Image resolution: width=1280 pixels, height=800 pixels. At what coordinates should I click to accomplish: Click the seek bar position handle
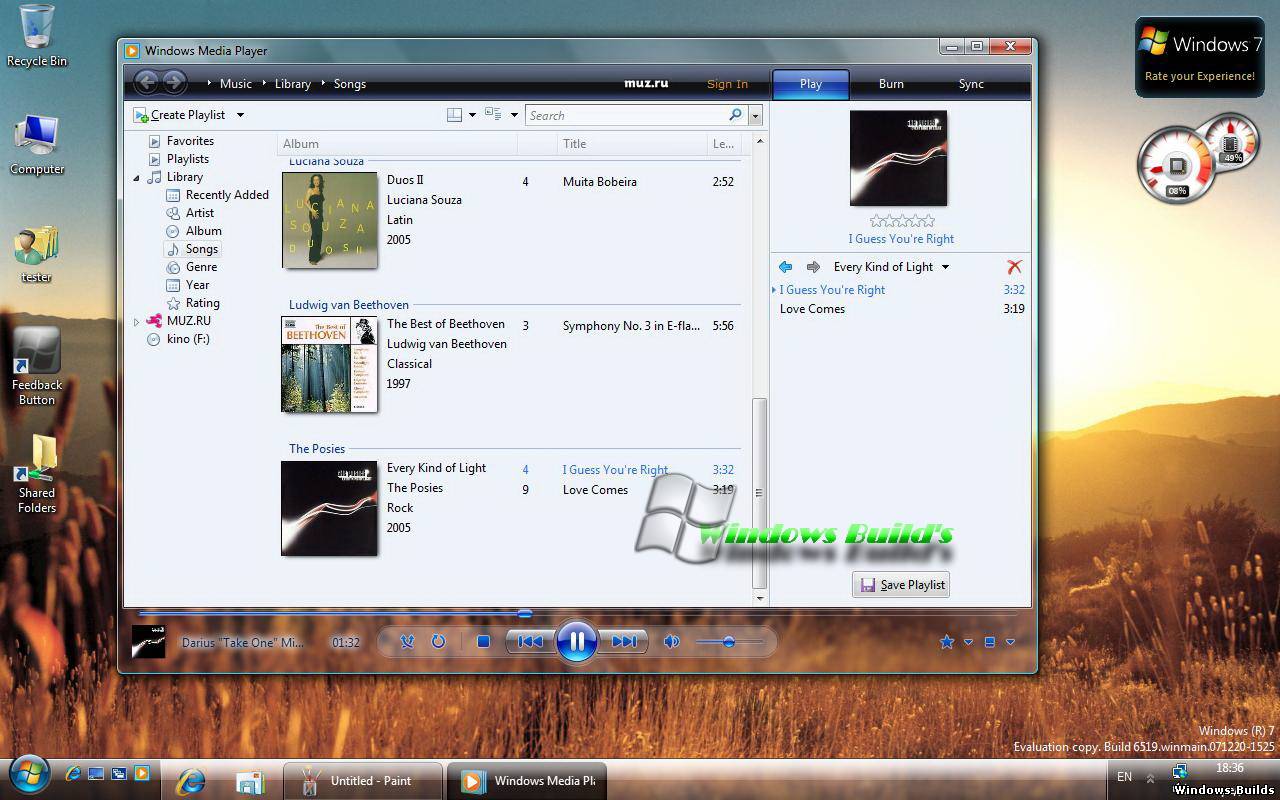525,613
